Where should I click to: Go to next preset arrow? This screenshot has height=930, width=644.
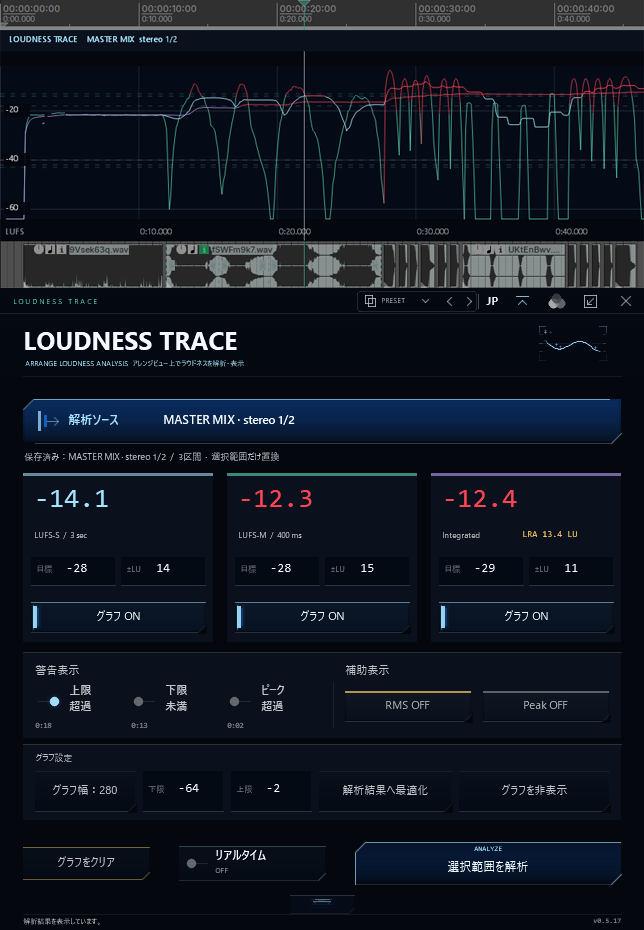[469, 301]
